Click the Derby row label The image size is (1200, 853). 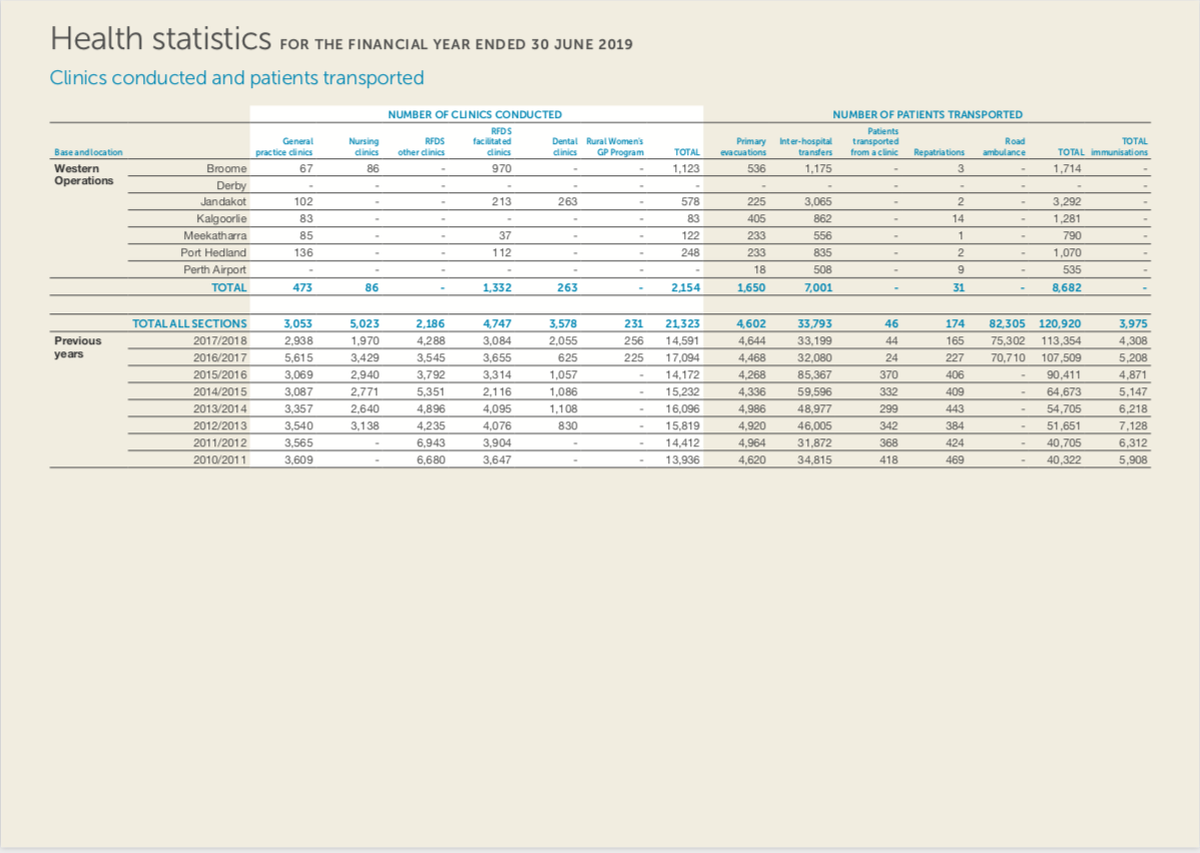pos(234,185)
